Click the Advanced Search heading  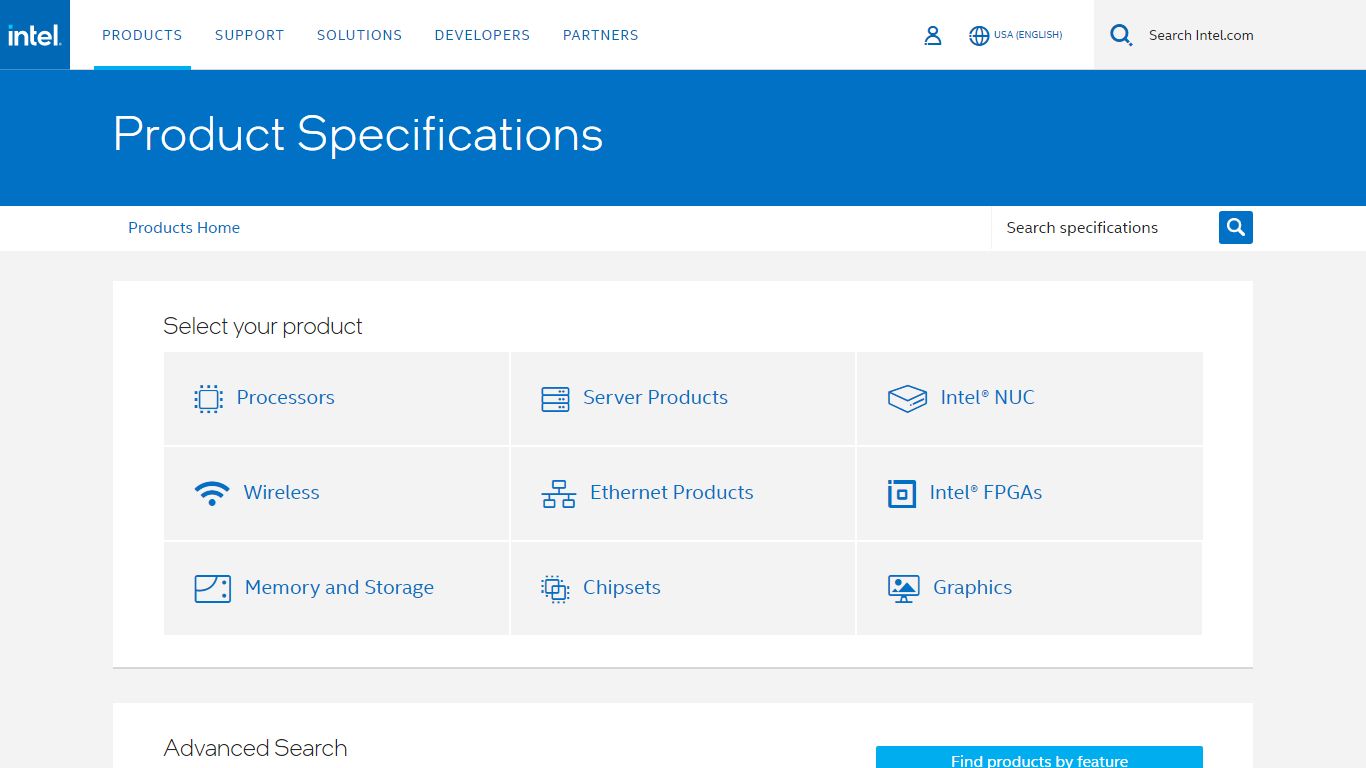pos(255,748)
